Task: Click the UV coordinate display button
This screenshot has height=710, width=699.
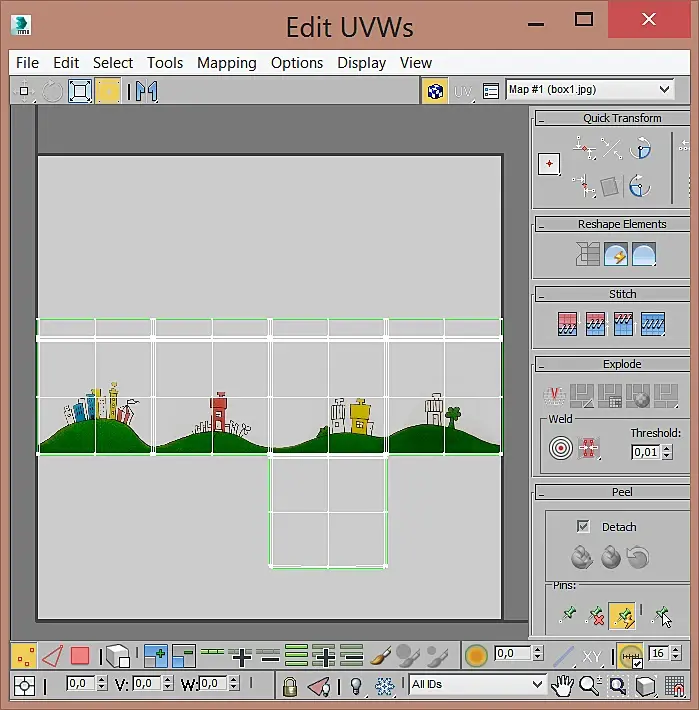Action: coord(463,91)
